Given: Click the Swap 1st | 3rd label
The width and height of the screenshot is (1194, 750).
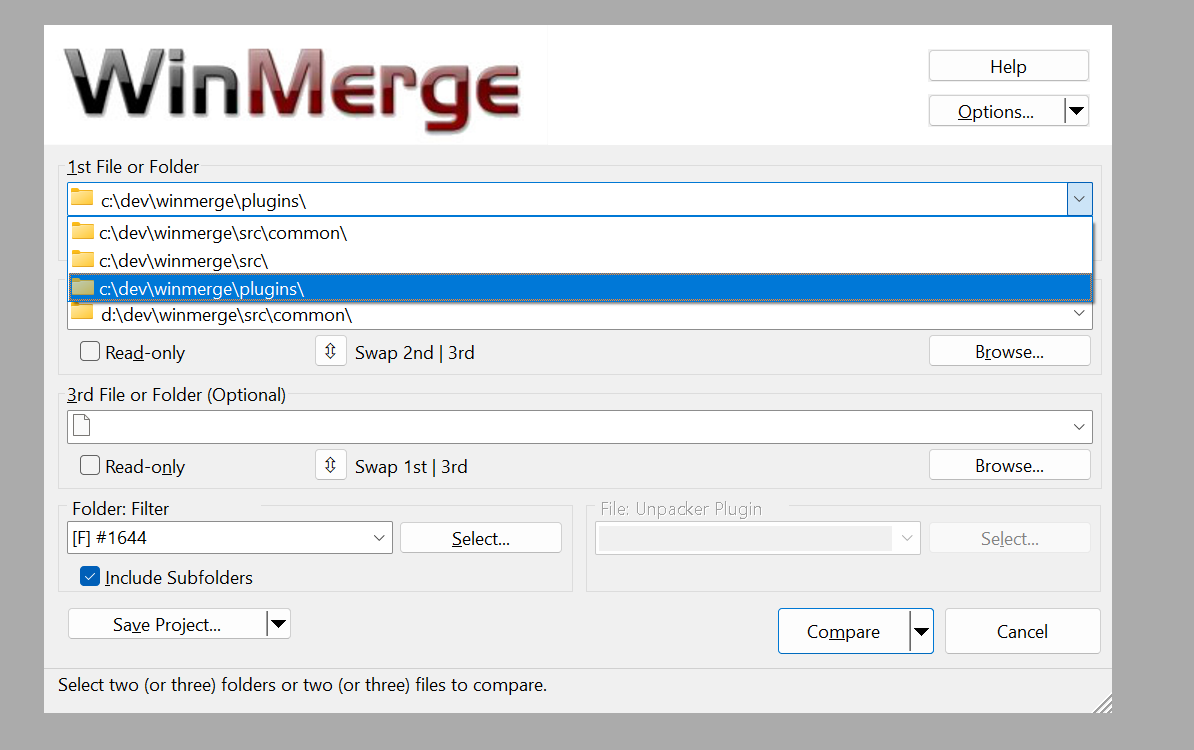Looking at the screenshot, I should pyautogui.click(x=411, y=467).
